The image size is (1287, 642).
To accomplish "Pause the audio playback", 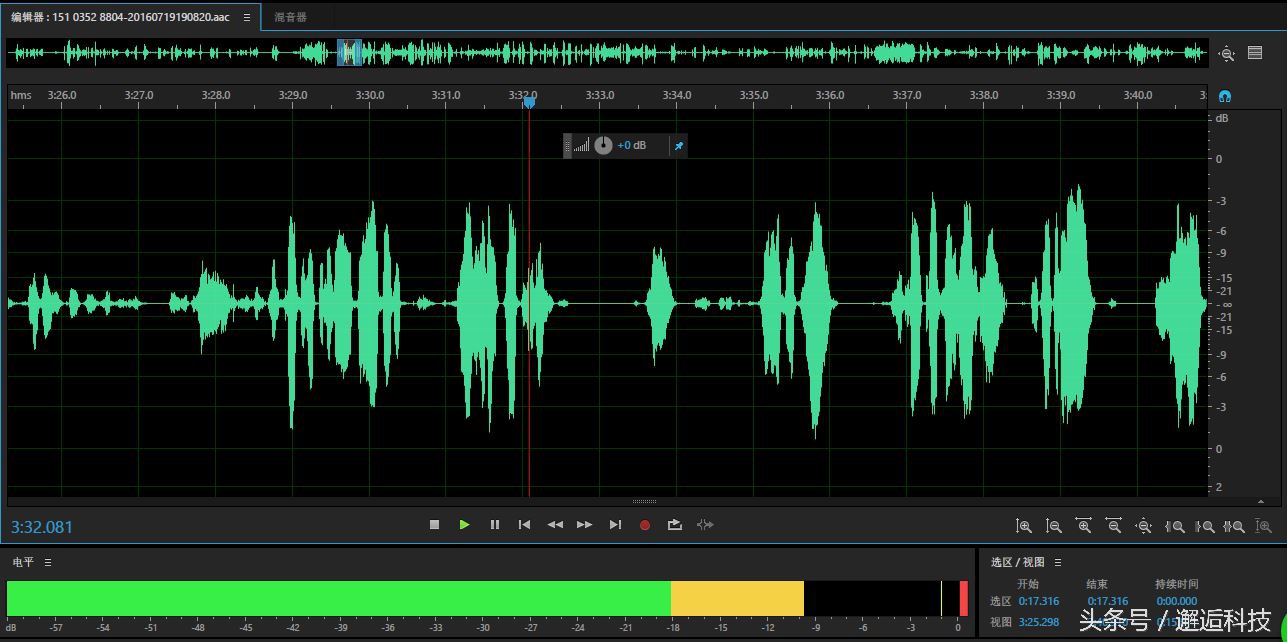I will 494,525.
